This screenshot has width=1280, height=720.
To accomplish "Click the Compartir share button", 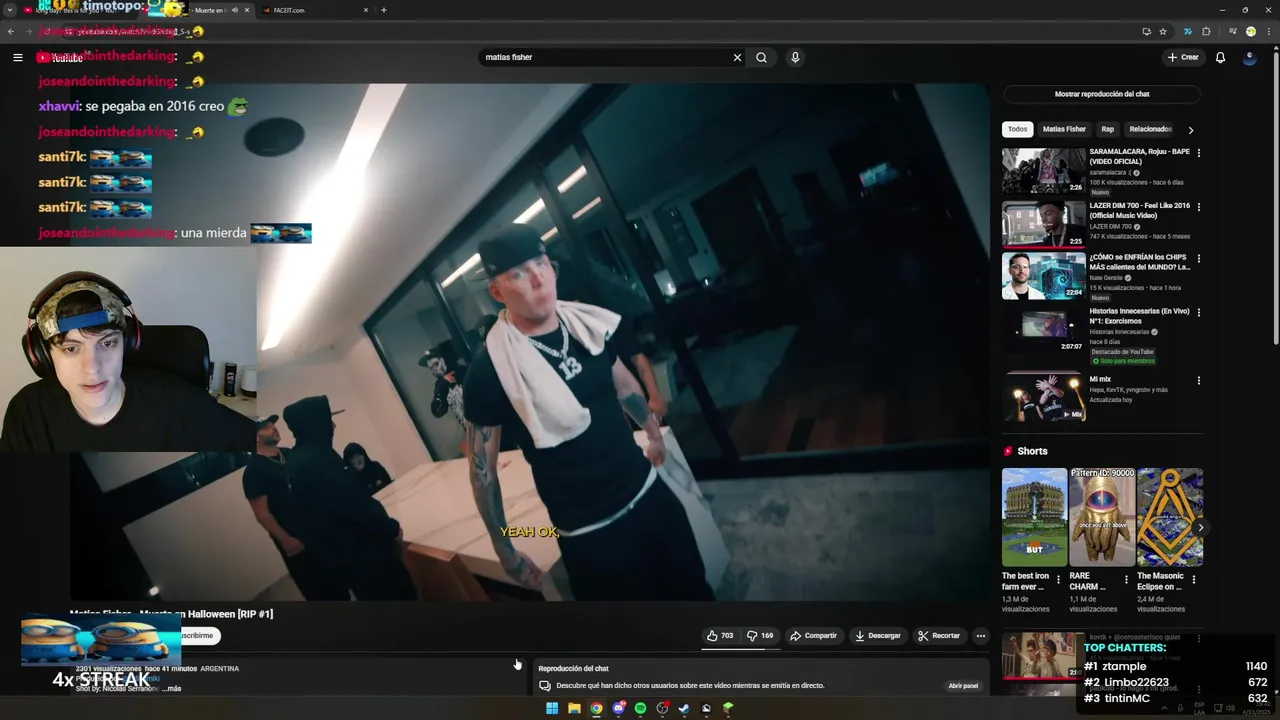I will 813,636.
